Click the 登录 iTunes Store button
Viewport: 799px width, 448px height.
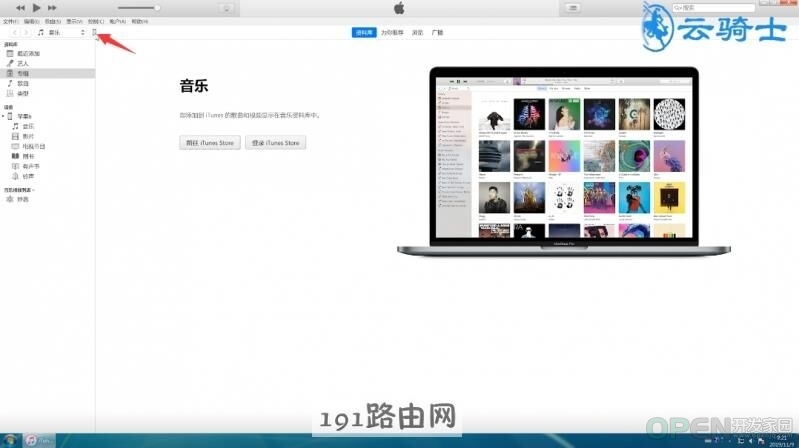(x=276, y=143)
